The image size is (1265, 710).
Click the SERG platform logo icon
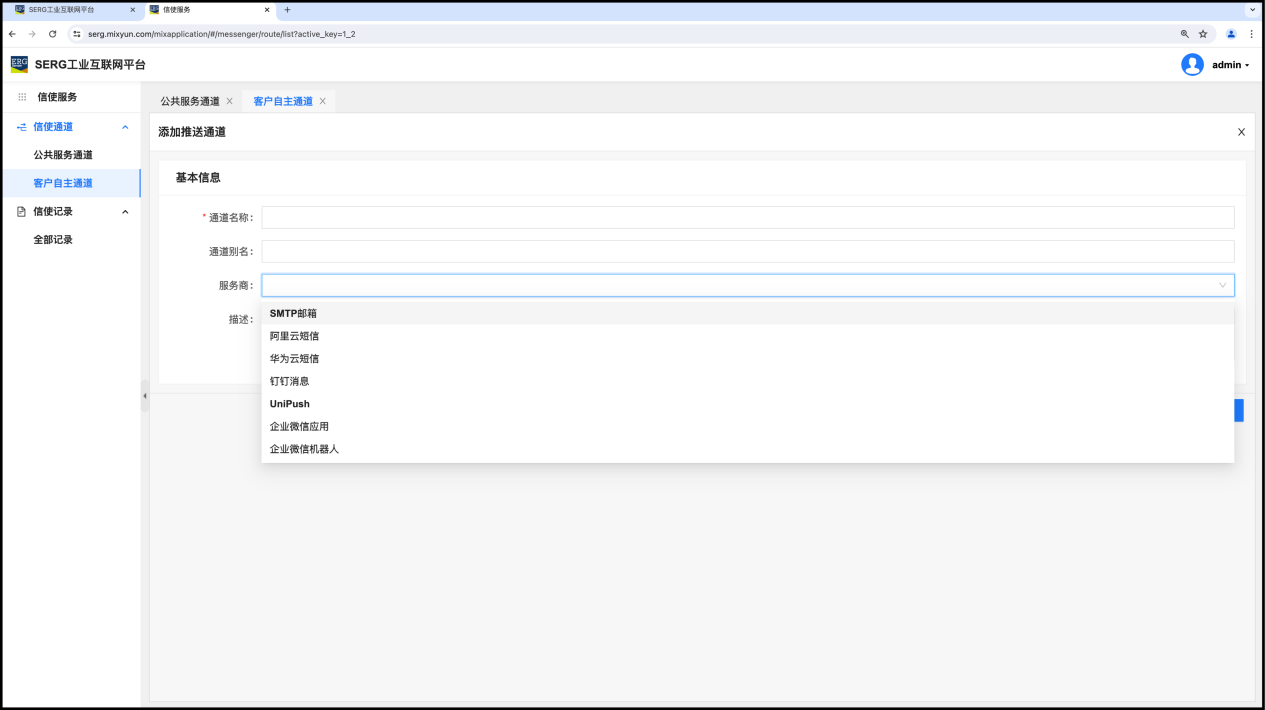click(19, 65)
